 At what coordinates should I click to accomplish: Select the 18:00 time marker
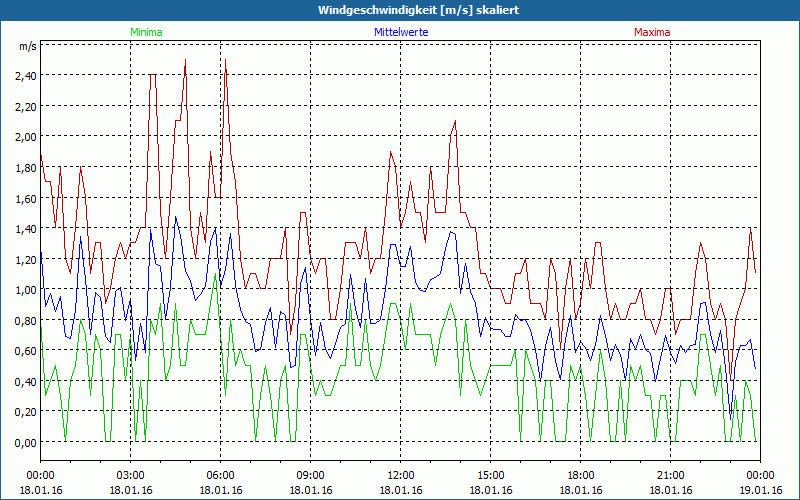point(580,475)
